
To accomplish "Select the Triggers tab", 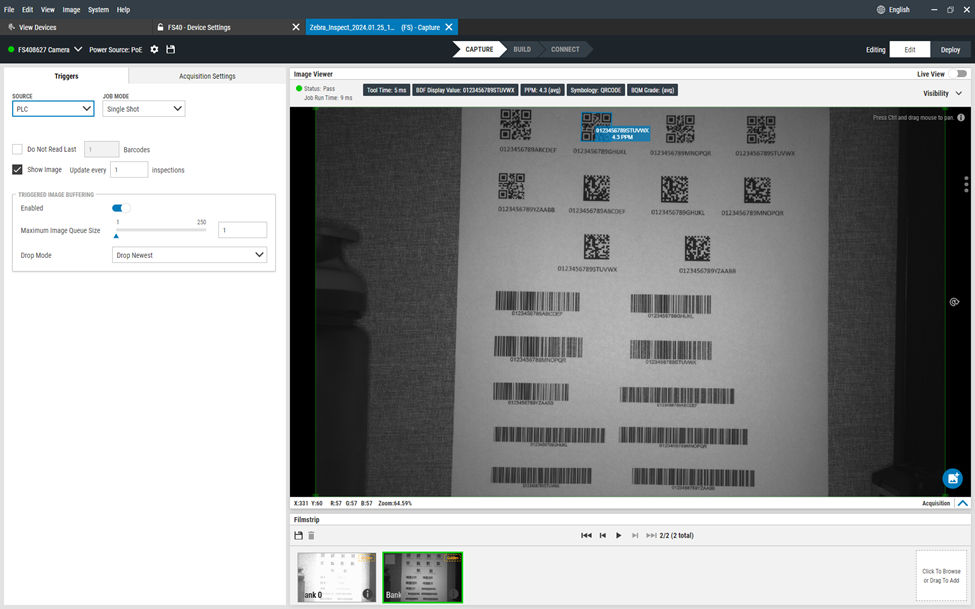I will (x=67, y=76).
